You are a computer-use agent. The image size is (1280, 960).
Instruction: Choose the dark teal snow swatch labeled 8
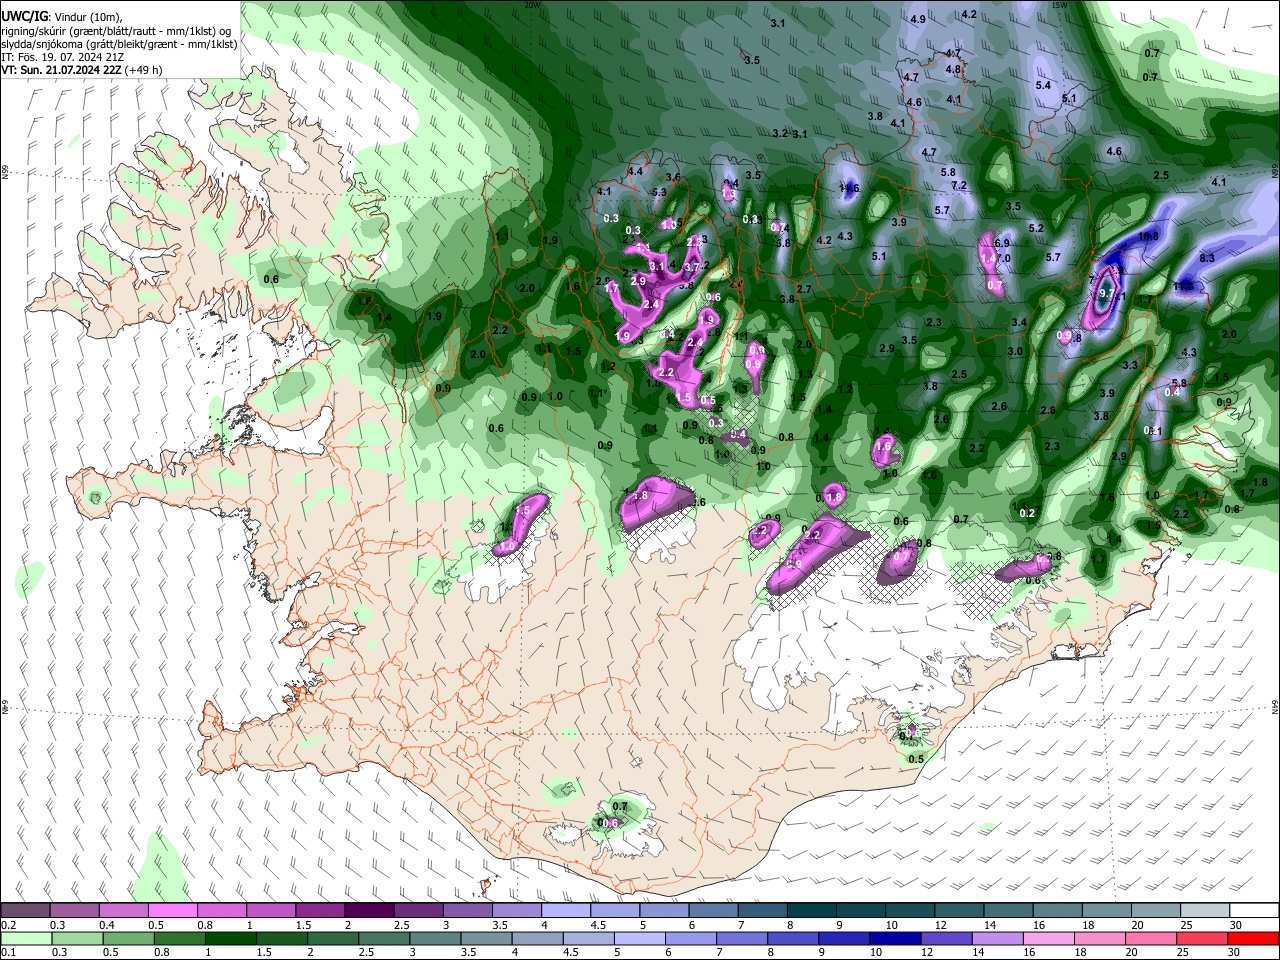[812, 911]
